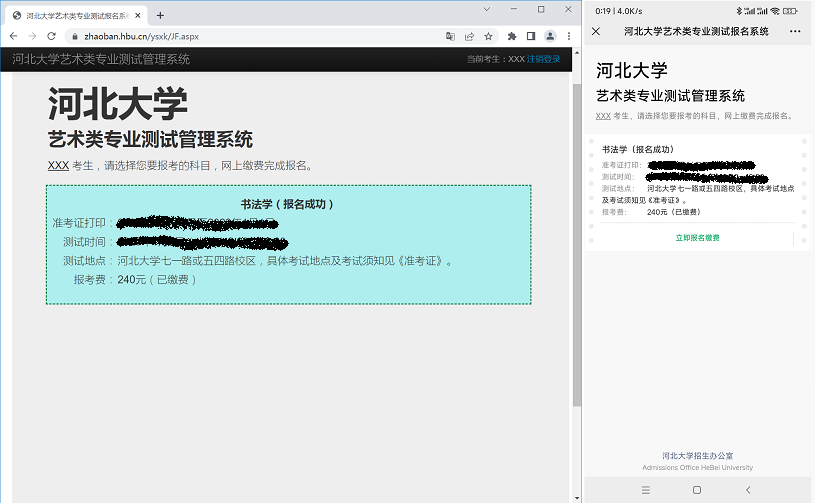Tap 立即报名缴费 button on phone
The width and height of the screenshot is (815, 503).
[x=698, y=238]
